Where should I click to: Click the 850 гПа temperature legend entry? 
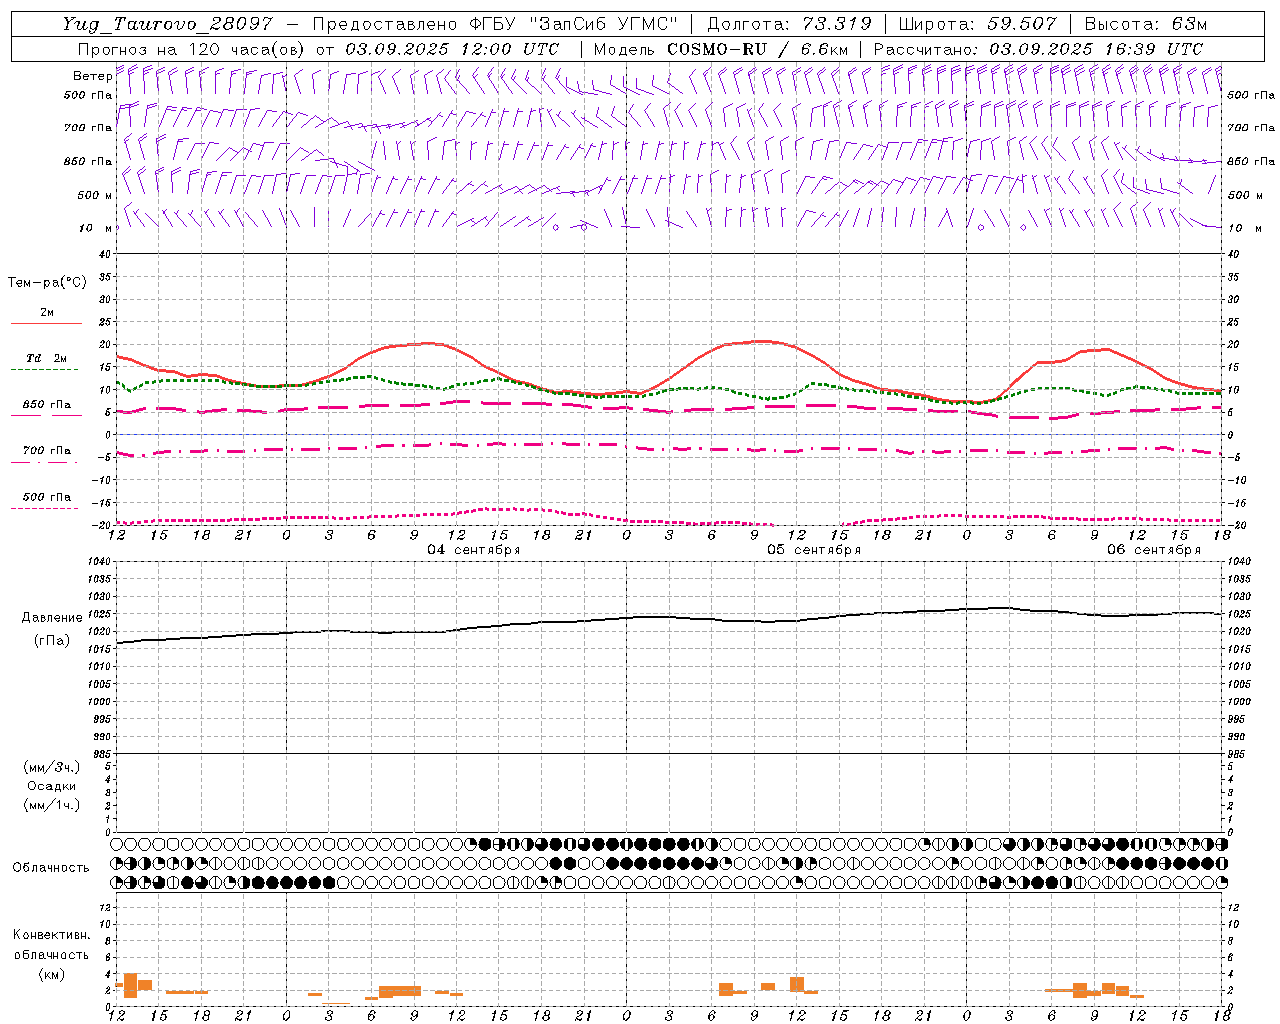tap(46, 405)
